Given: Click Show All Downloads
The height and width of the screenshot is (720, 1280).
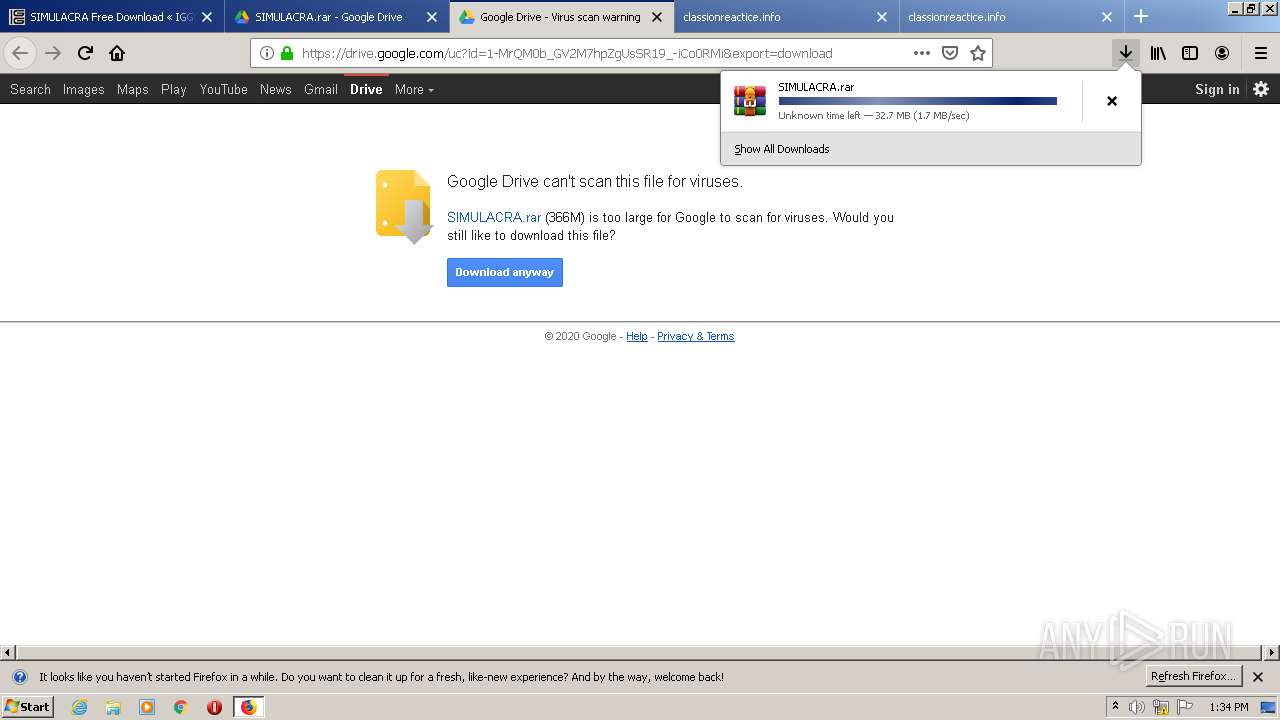Looking at the screenshot, I should pyautogui.click(x=782, y=149).
